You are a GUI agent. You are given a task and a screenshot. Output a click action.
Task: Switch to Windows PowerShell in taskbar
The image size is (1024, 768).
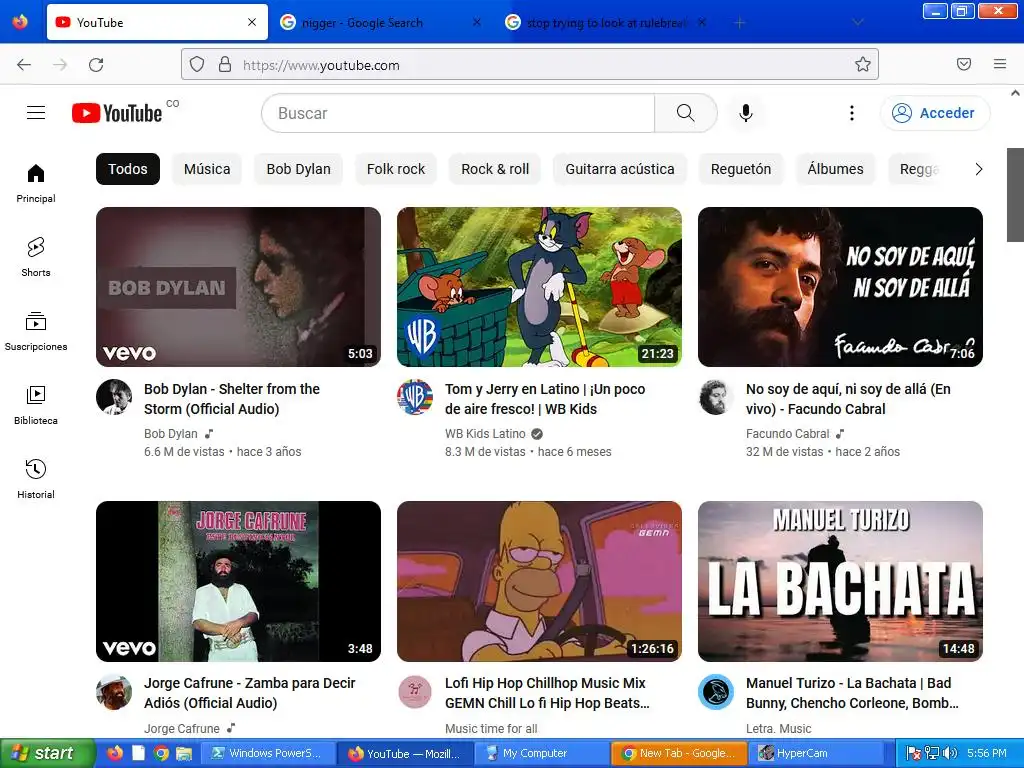(x=267, y=753)
